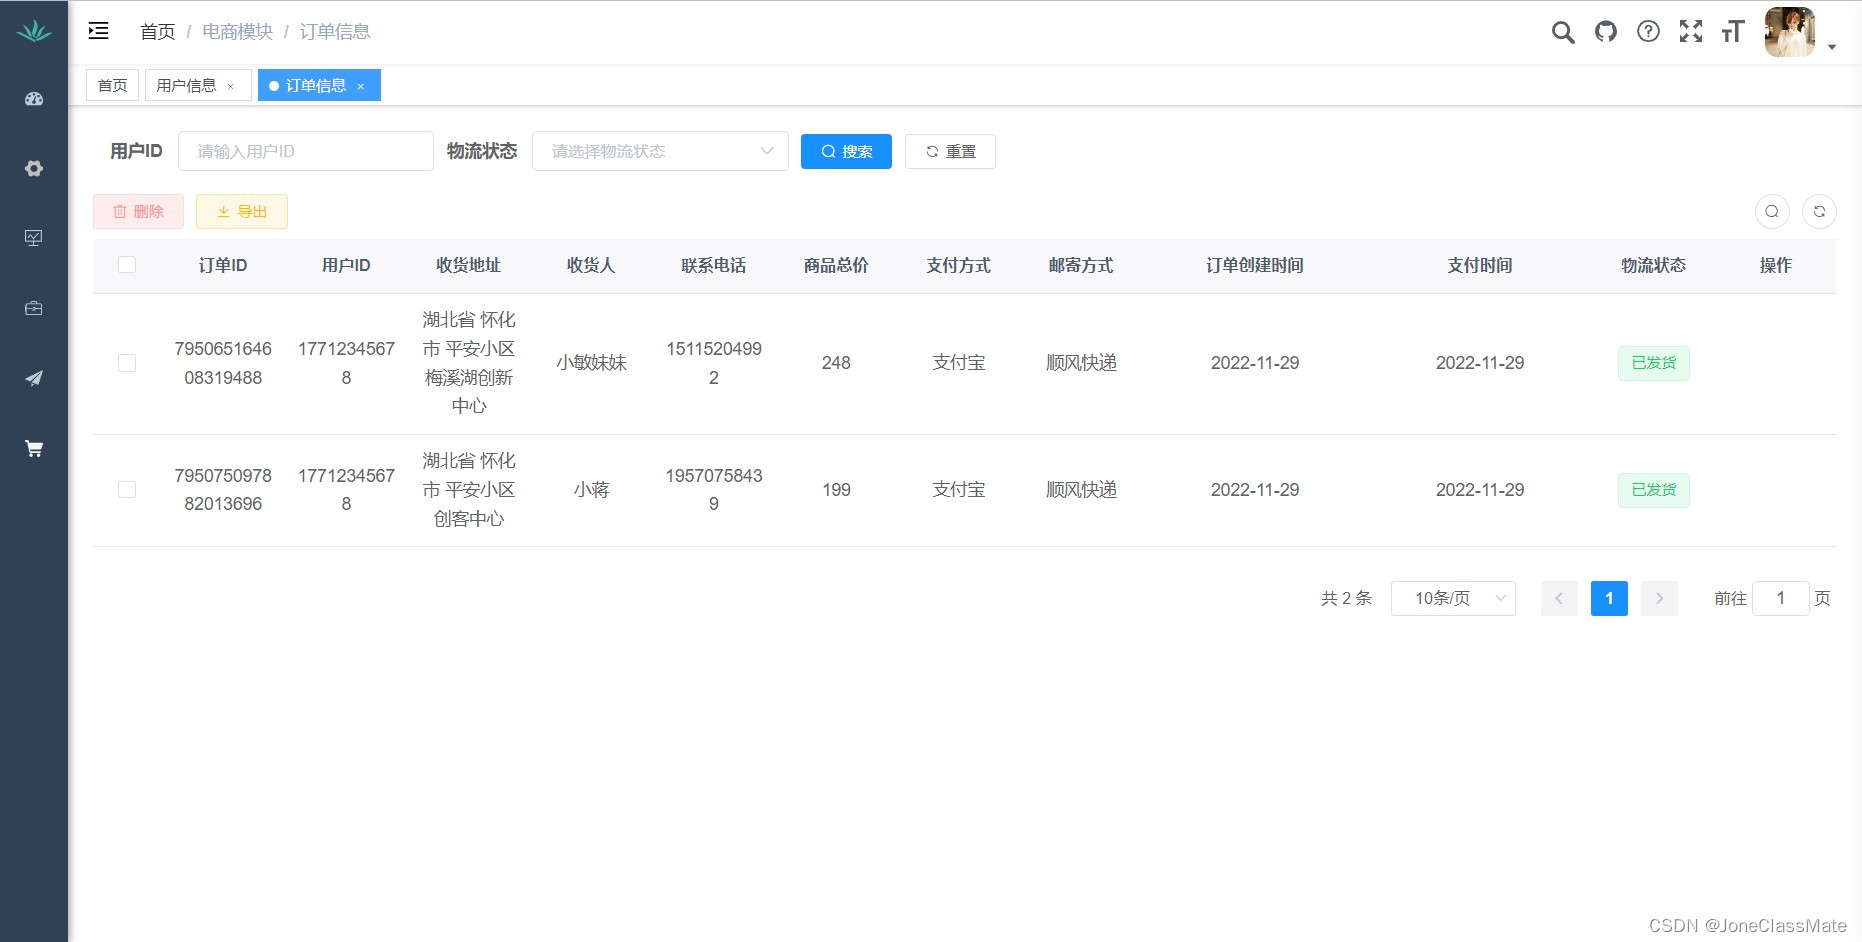Image resolution: width=1862 pixels, height=942 pixels.
Task: Click the 收货地址 column header
Action: (469, 265)
